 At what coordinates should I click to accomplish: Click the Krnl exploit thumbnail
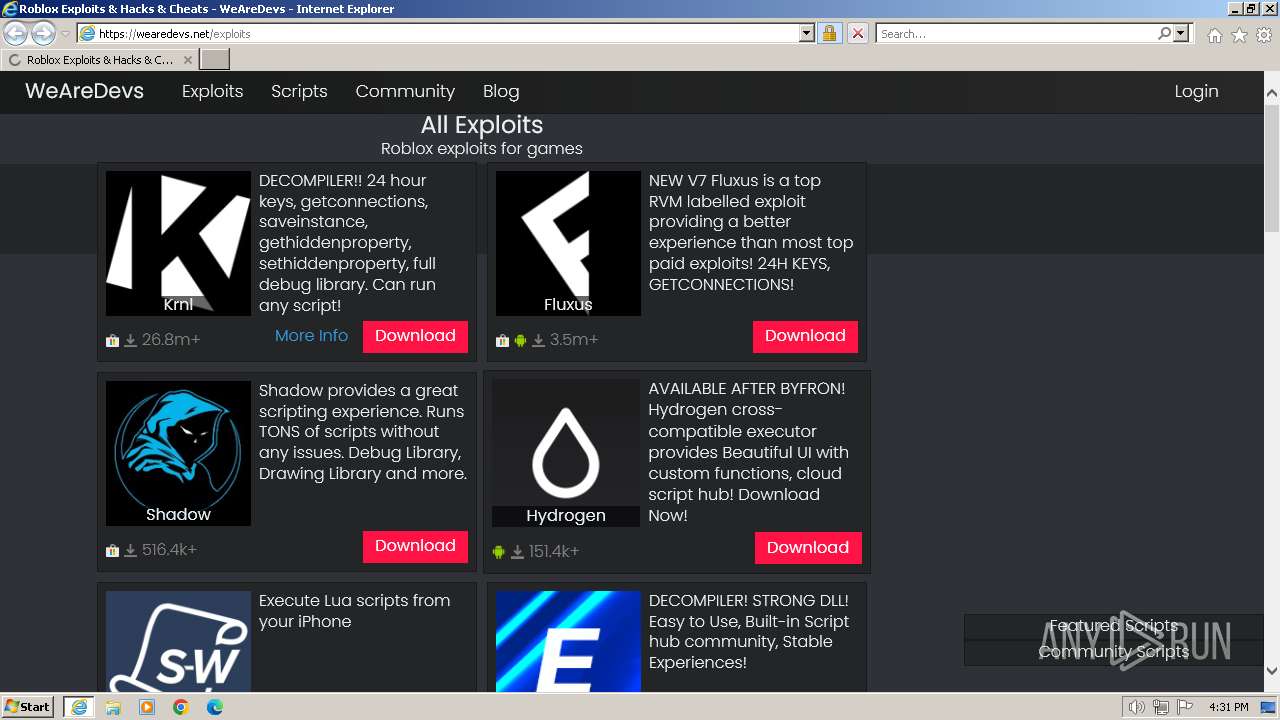coord(178,243)
